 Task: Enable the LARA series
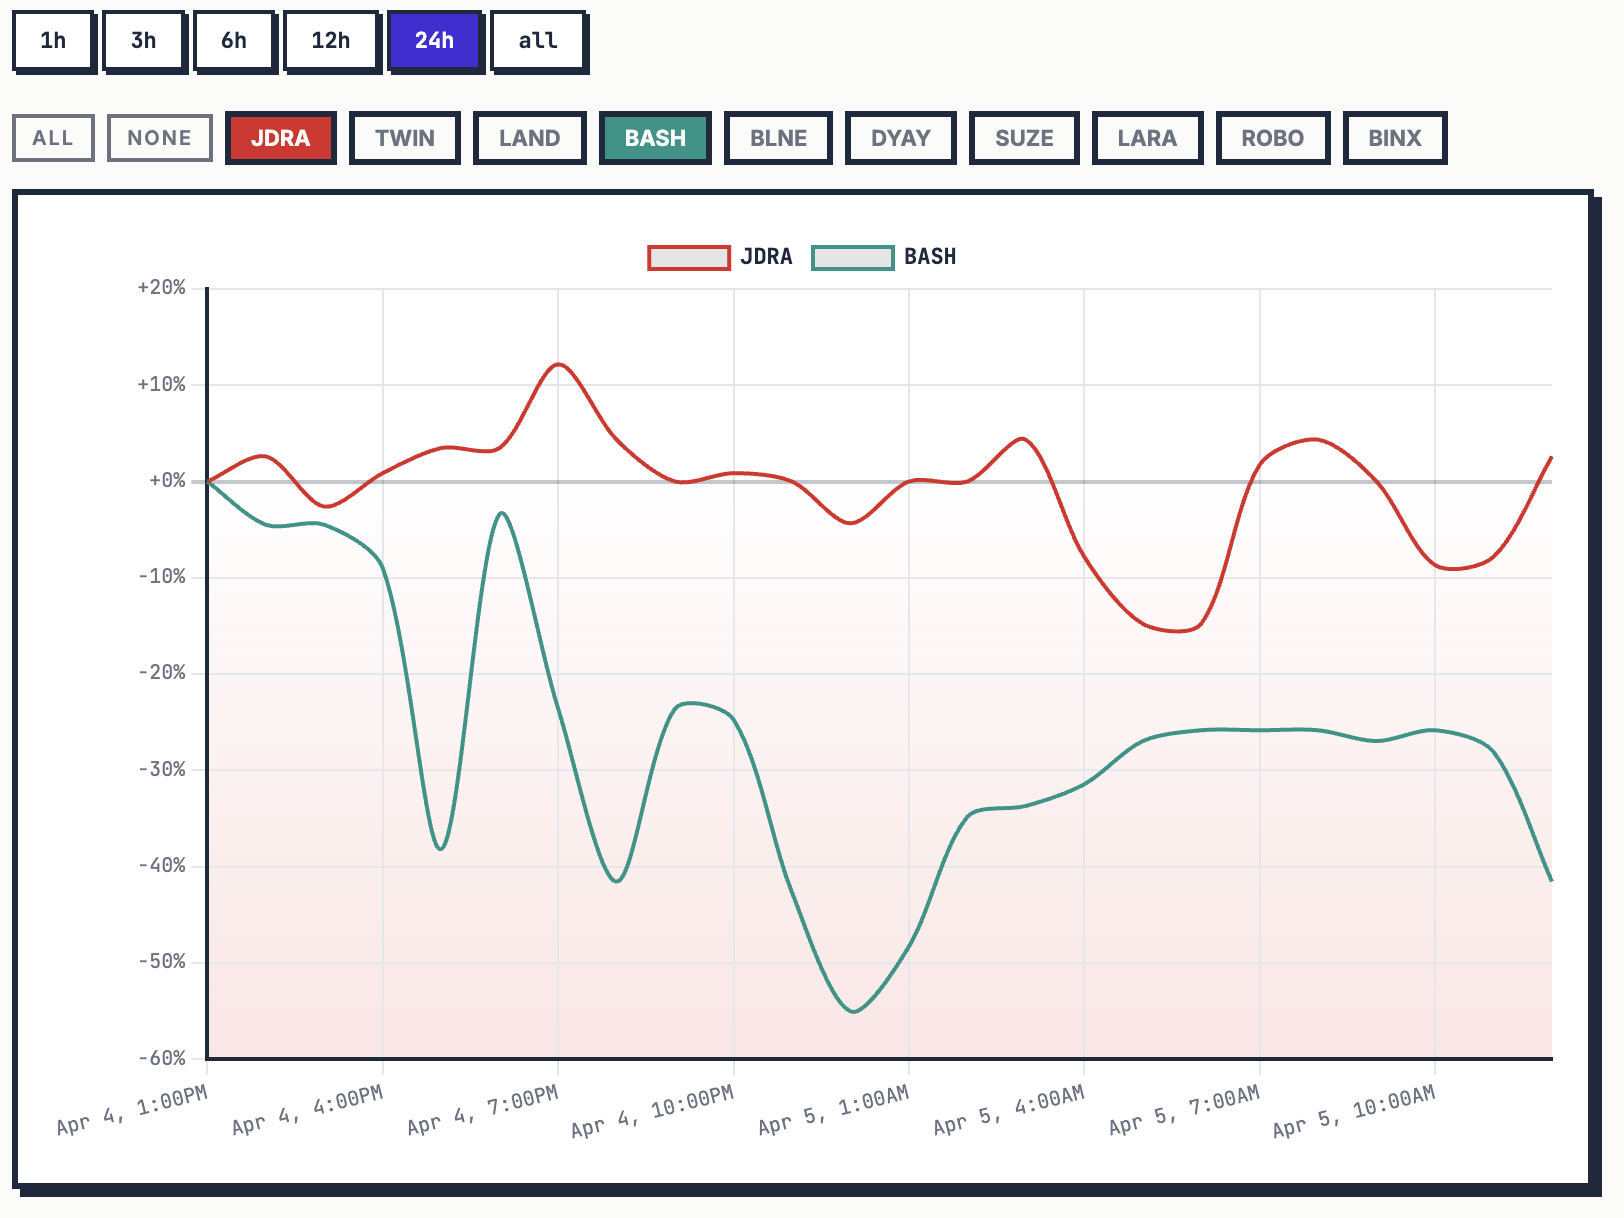click(1147, 138)
